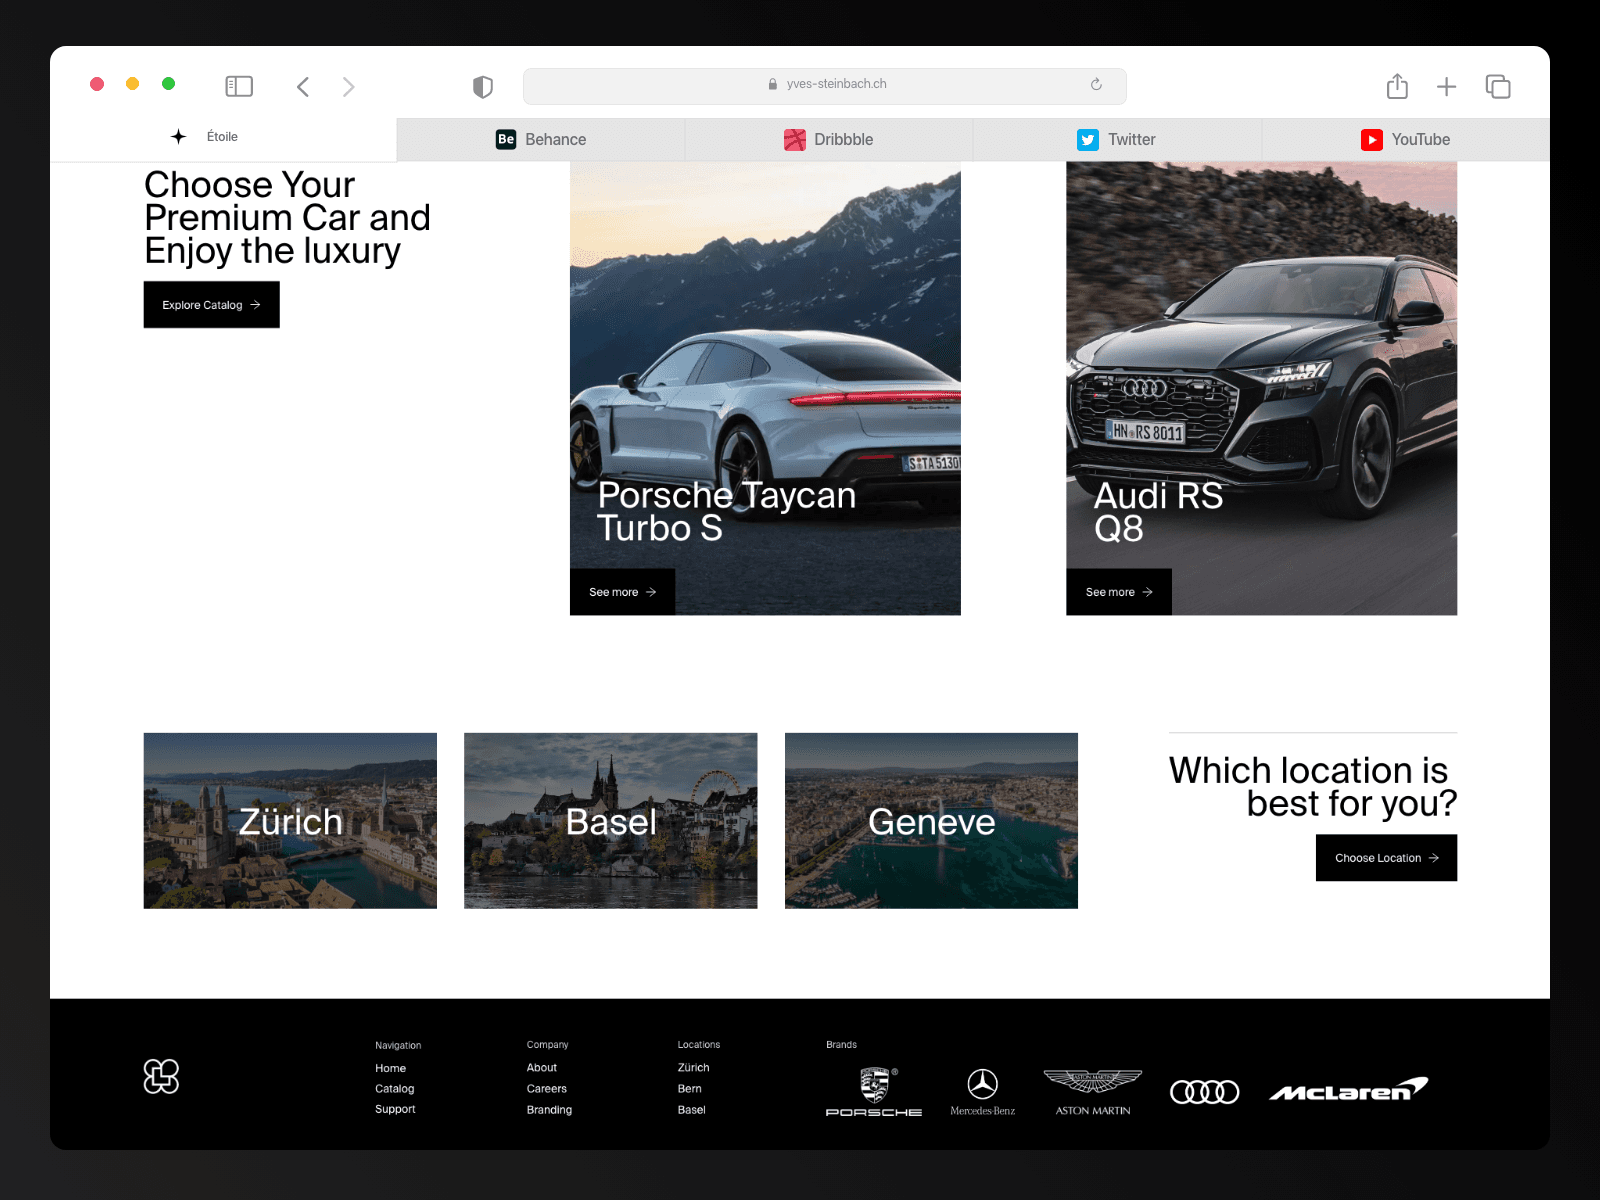This screenshot has height=1200, width=1600.
Task: Click the footer site logo
Action: click(161, 1076)
